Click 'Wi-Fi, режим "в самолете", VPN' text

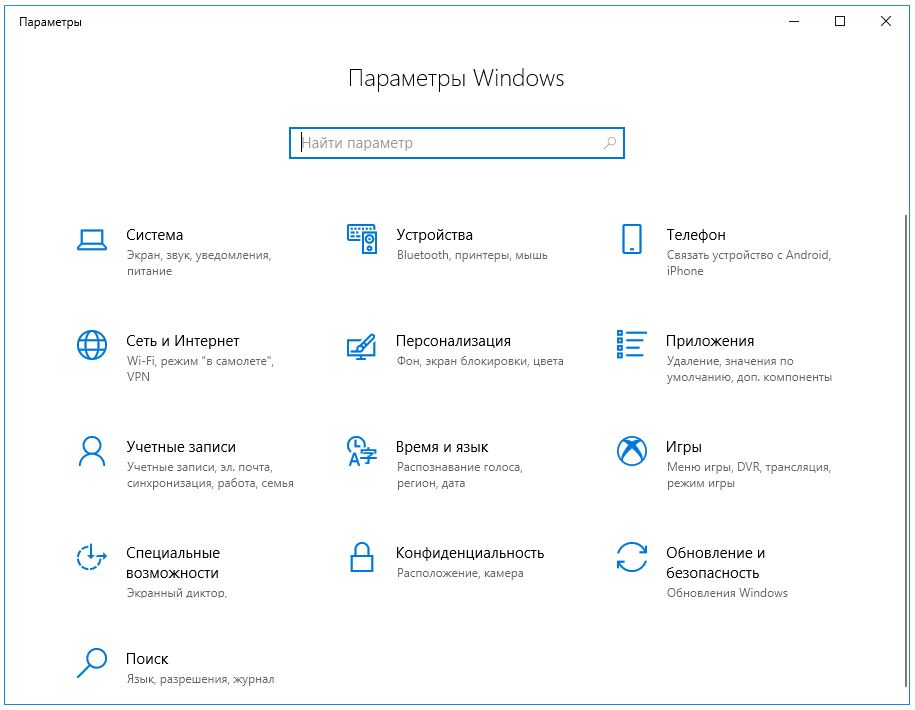(200, 369)
